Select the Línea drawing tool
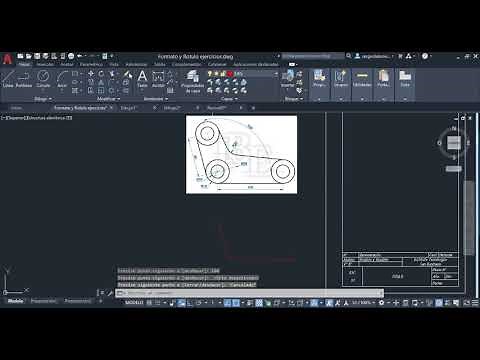Screen dimensions: 480x360 click(8, 79)
